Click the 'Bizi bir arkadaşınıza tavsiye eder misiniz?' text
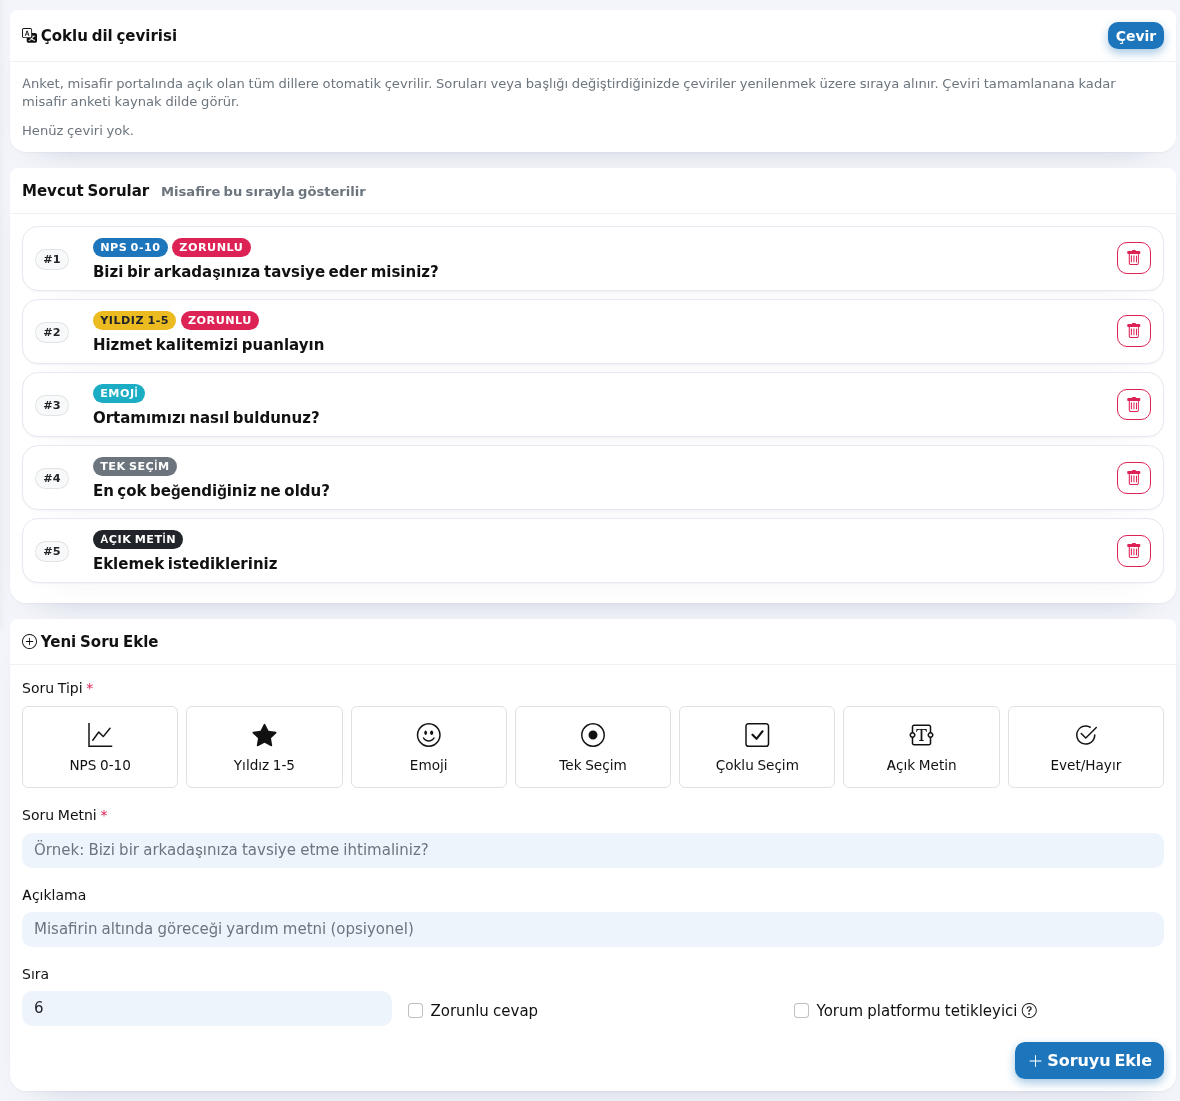This screenshot has height=1101, width=1180. click(266, 272)
